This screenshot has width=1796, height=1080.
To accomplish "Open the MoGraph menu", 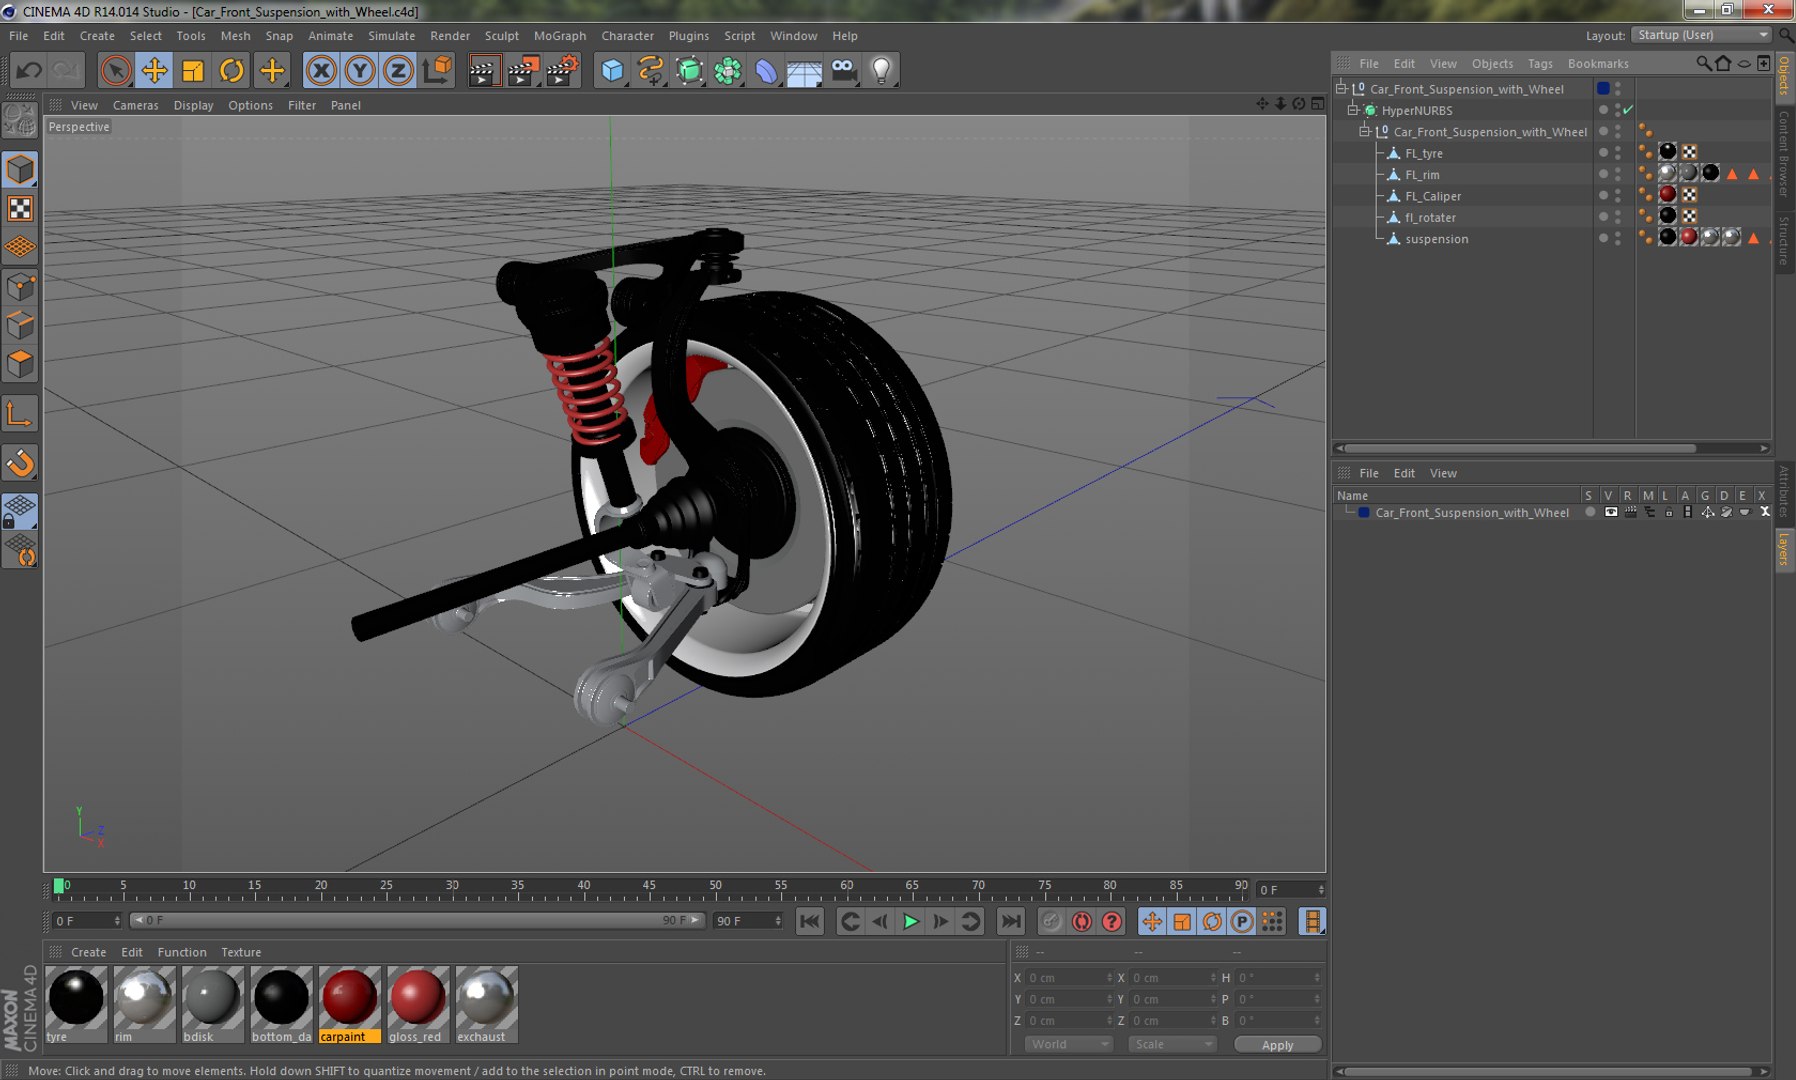I will pyautogui.click(x=560, y=35).
